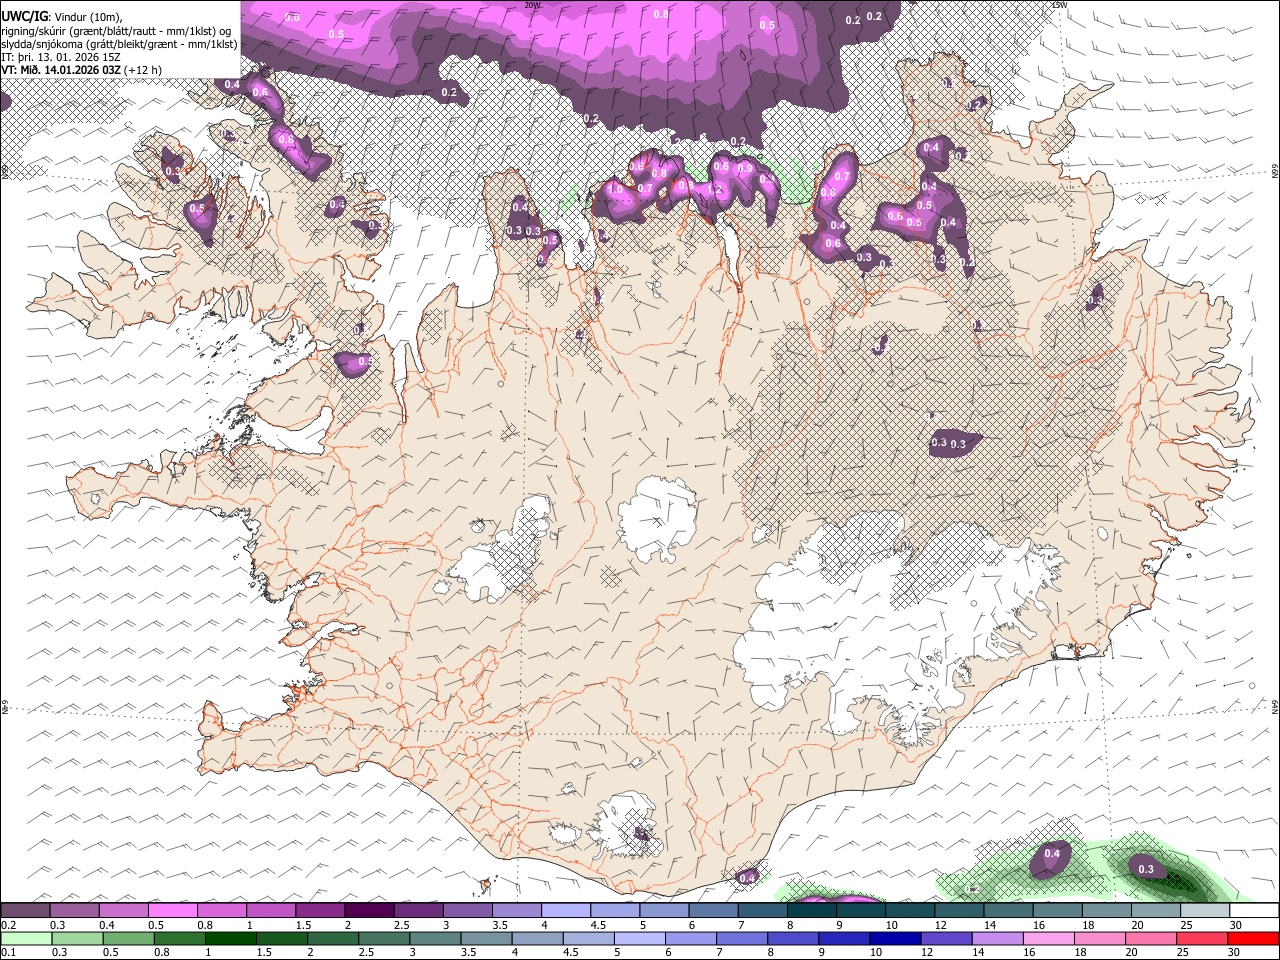
Task: Click the "slydda/snjókoma" legend description line
Action: [x=119, y=44]
